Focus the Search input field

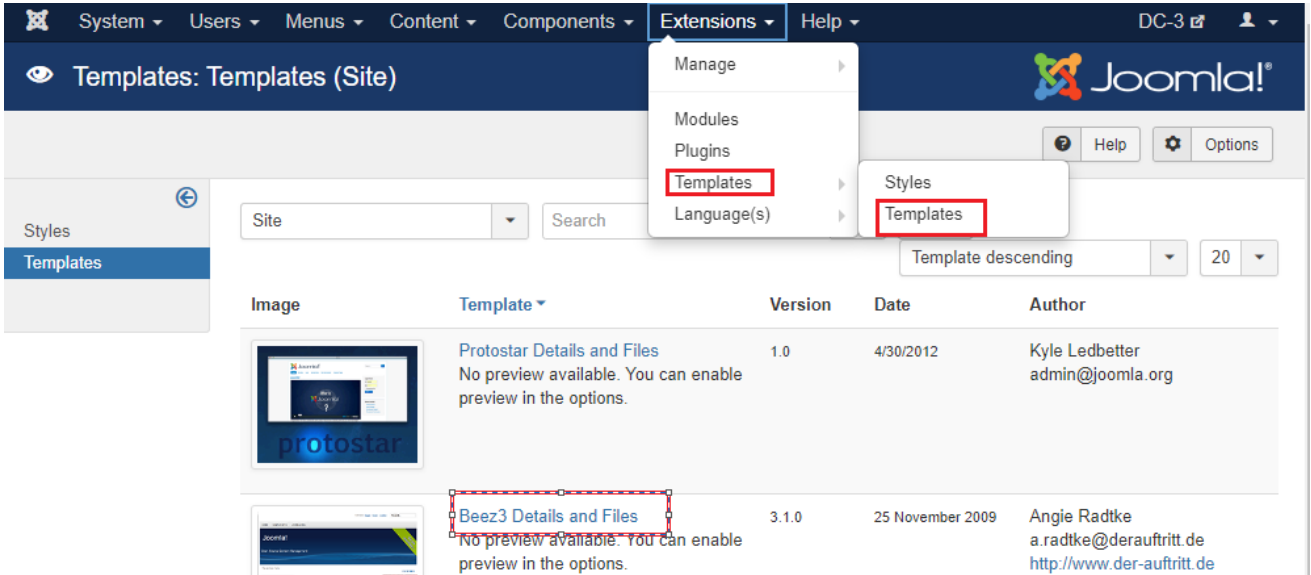click(x=596, y=221)
